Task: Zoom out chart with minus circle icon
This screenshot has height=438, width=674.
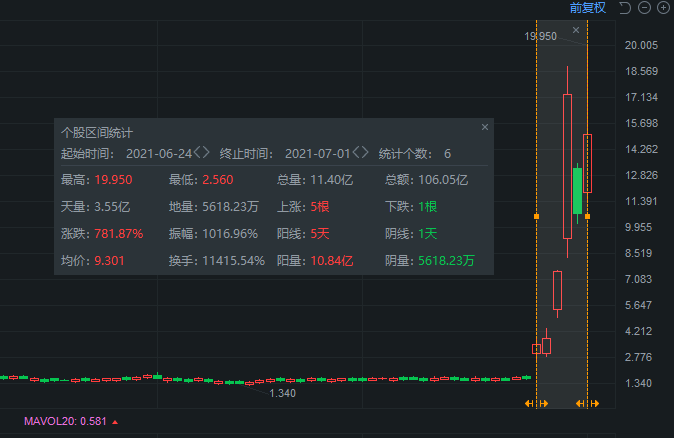Action: click(645, 8)
